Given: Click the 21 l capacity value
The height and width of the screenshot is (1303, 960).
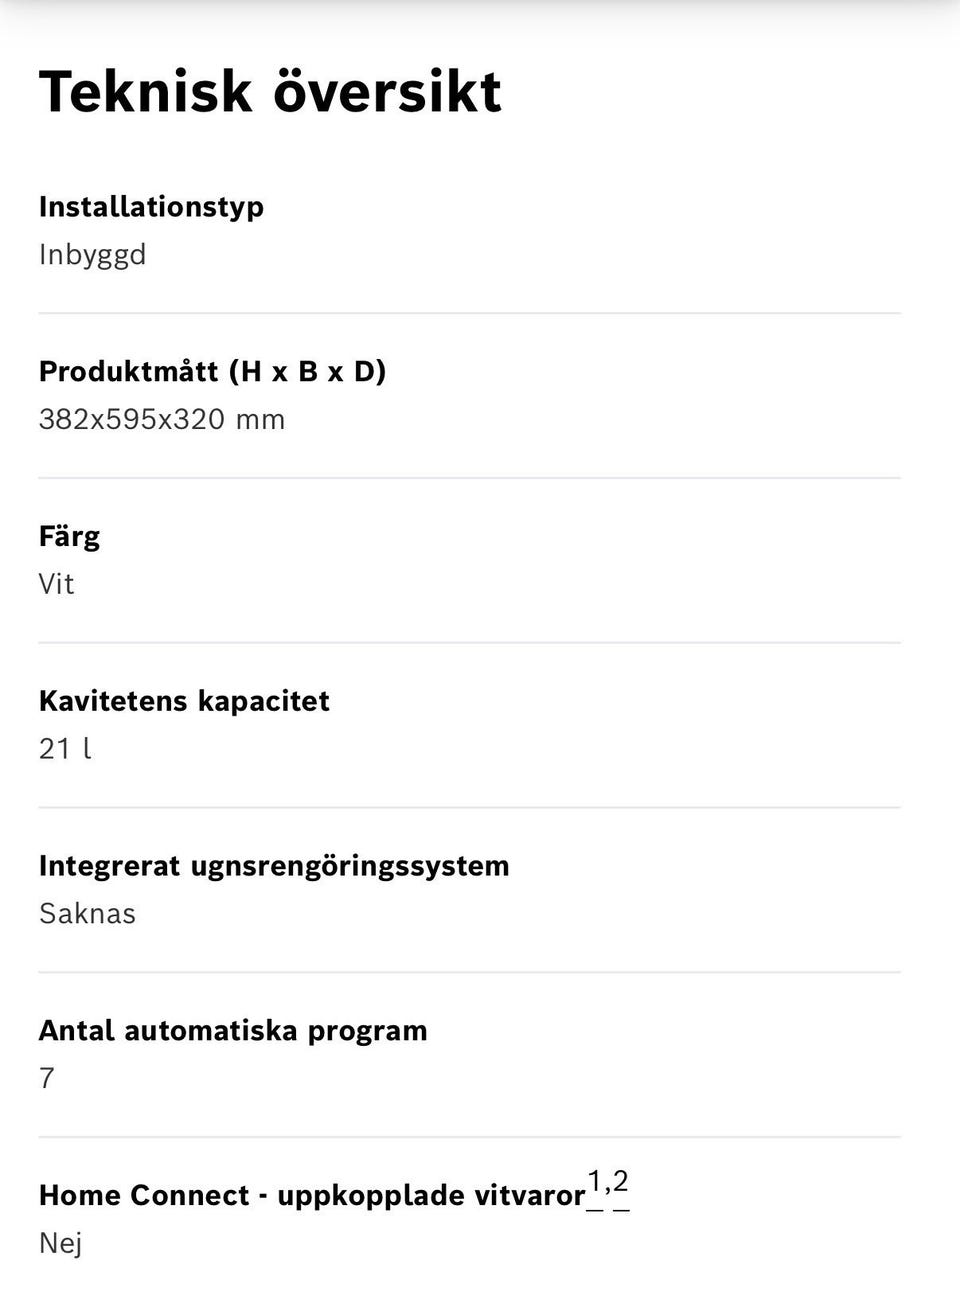Looking at the screenshot, I should pos(65,749).
